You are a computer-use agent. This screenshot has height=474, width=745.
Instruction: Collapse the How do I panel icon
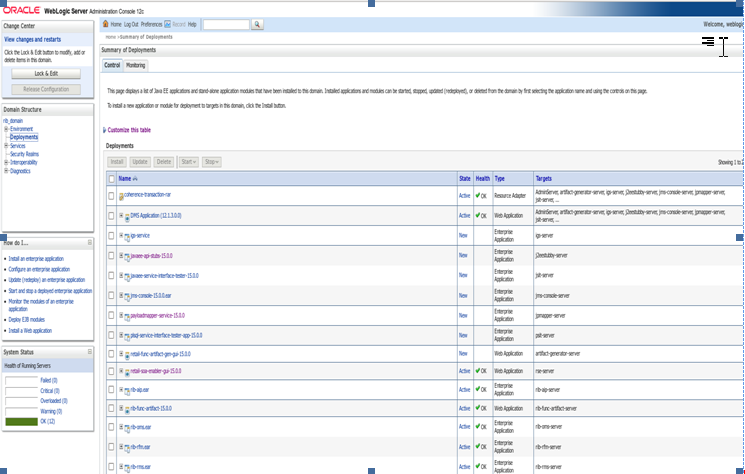click(89, 243)
